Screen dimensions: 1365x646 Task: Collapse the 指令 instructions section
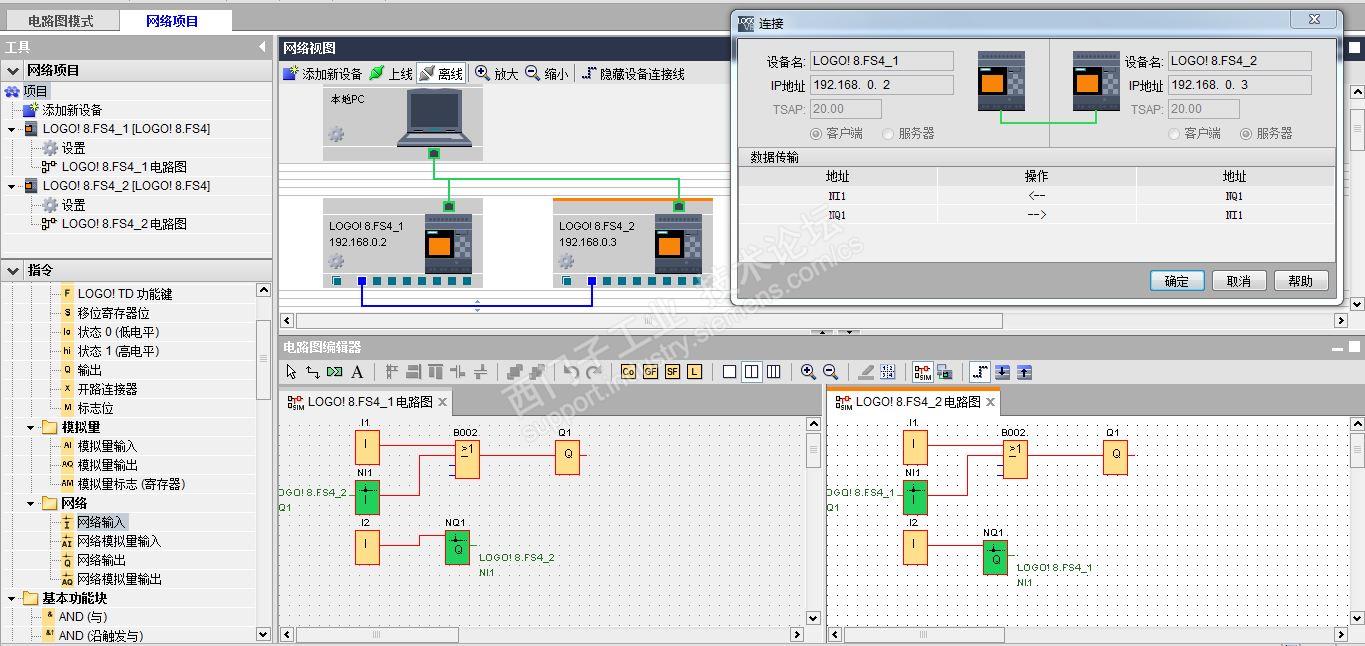click(14, 270)
